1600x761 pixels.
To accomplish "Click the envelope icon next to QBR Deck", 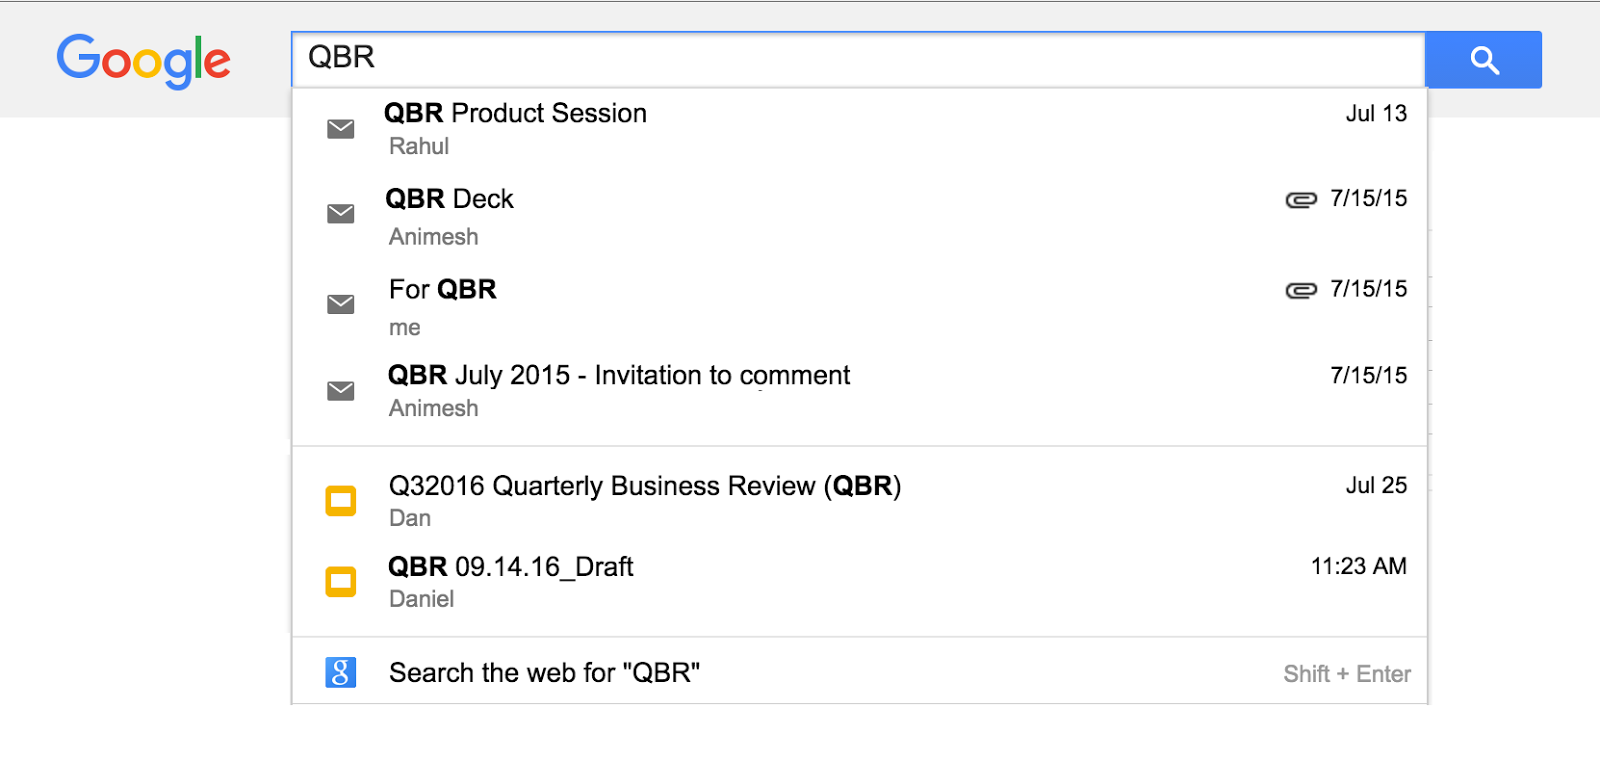I will coord(341,214).
